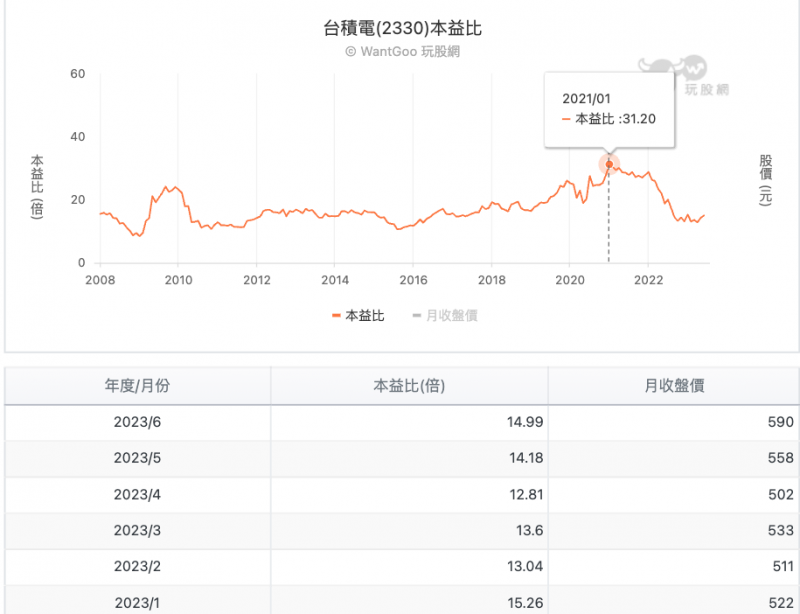
Task: Select the 2023/6 row date cell
Action: (x=137, y=422)
